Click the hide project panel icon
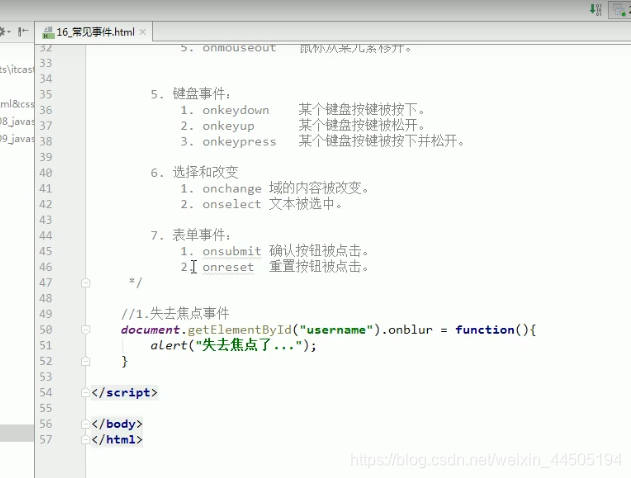Screen dimensions: 631x478 click(x=23, y=31)
